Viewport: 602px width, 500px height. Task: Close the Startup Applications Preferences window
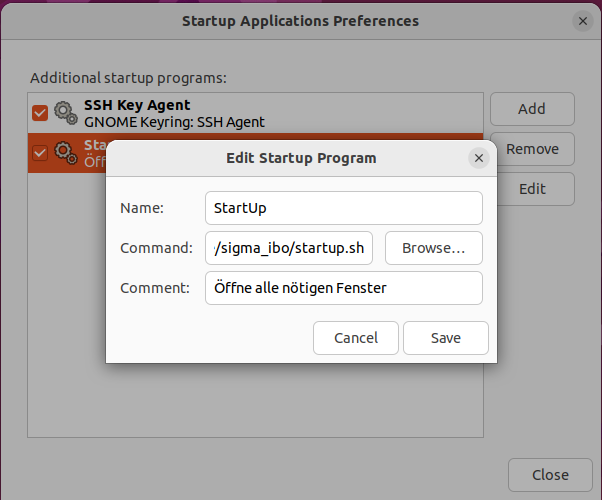tap(583, 21)
